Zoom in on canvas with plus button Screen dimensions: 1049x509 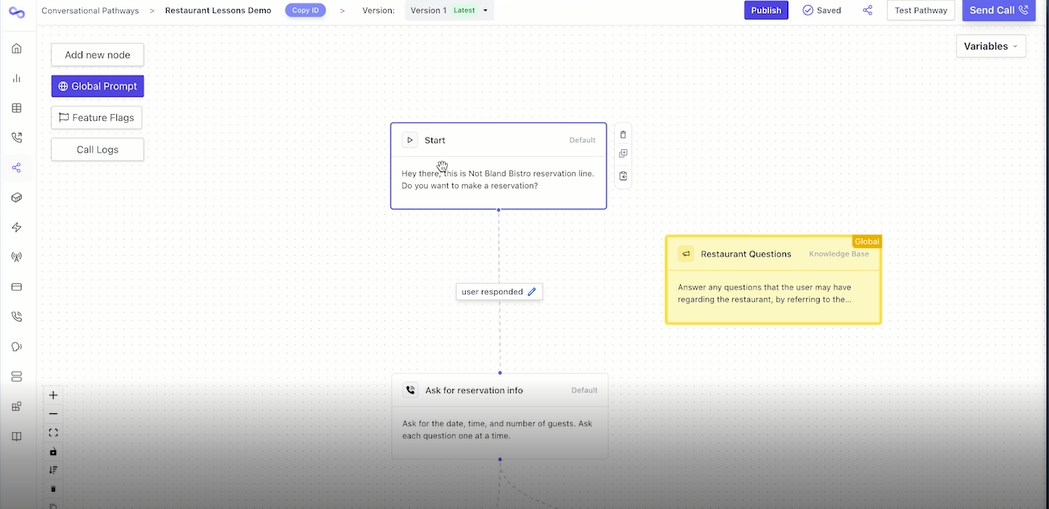tap(53, 395)
